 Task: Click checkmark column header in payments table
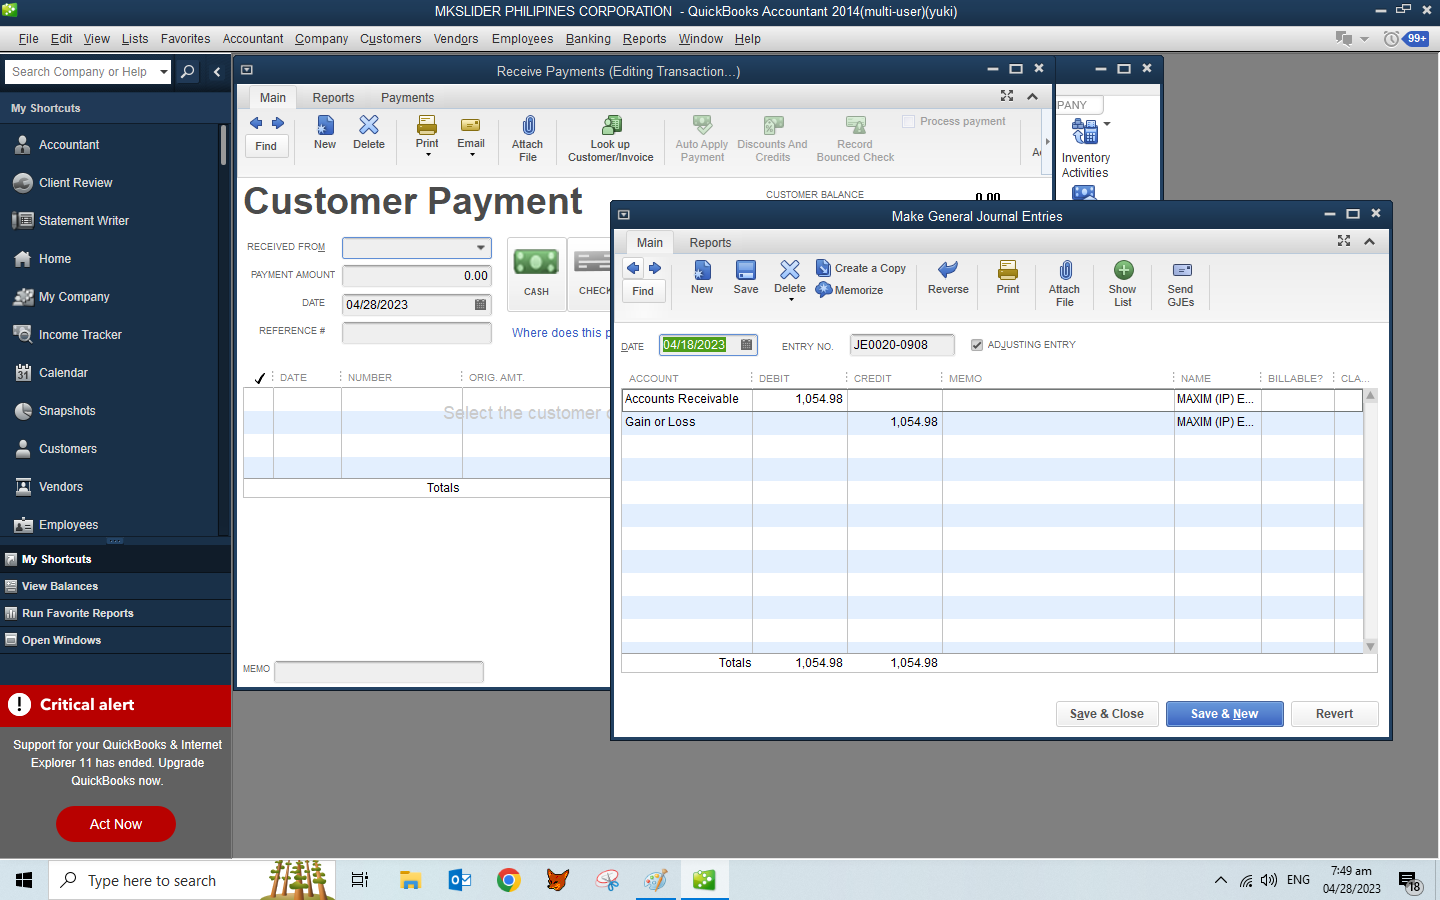click(259, 378)
